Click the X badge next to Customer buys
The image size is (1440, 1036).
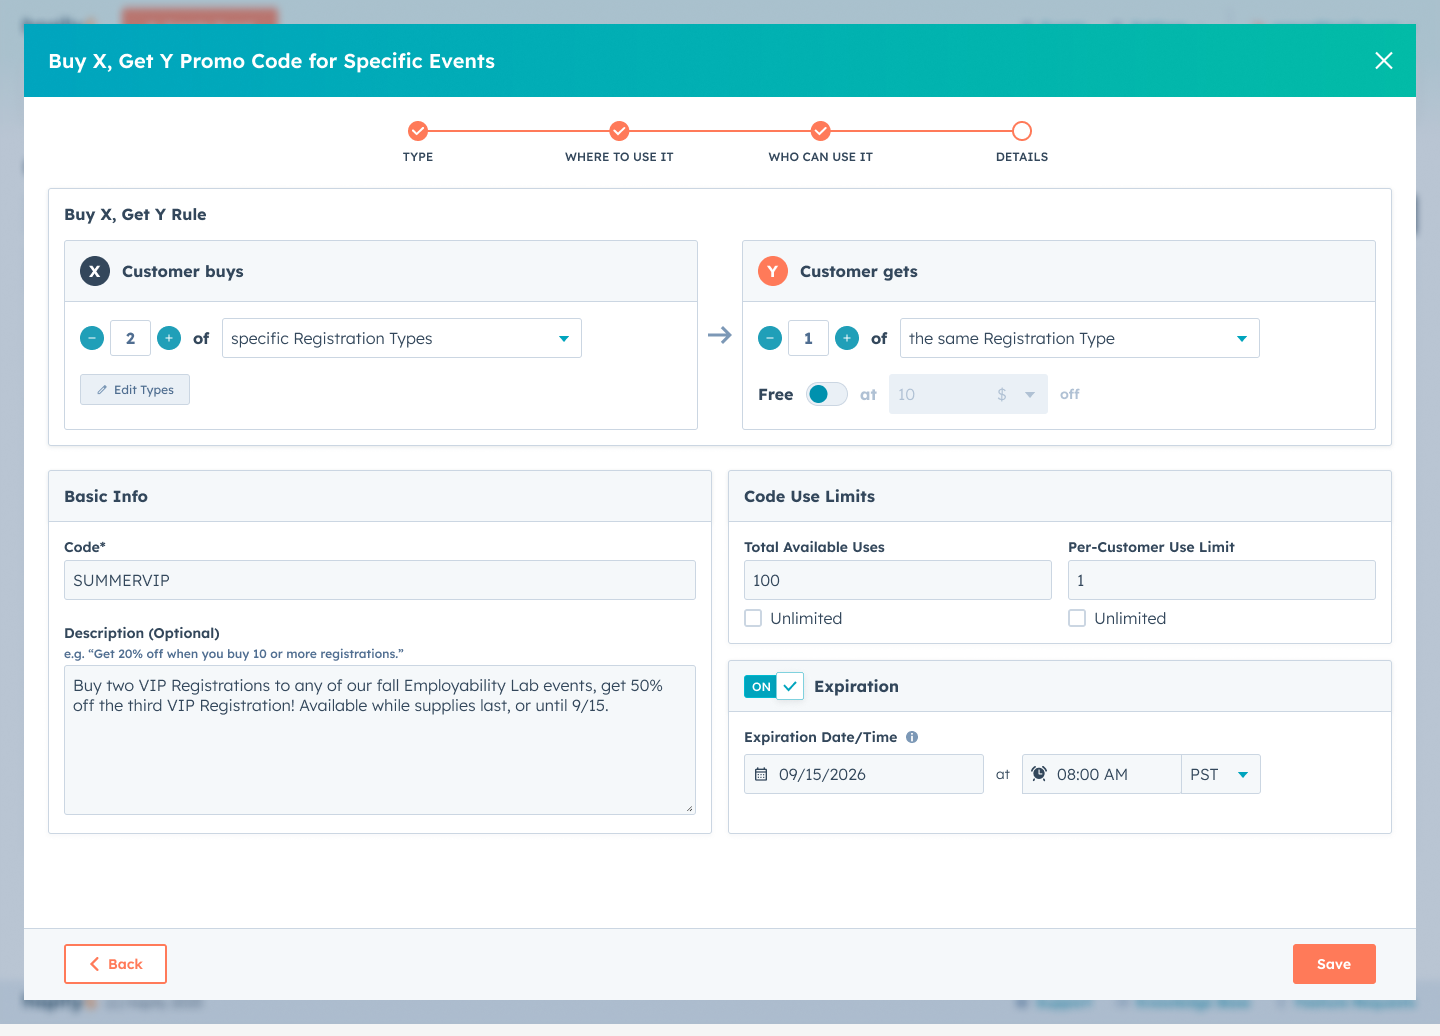pyautogui.click(x=95, y=271)
